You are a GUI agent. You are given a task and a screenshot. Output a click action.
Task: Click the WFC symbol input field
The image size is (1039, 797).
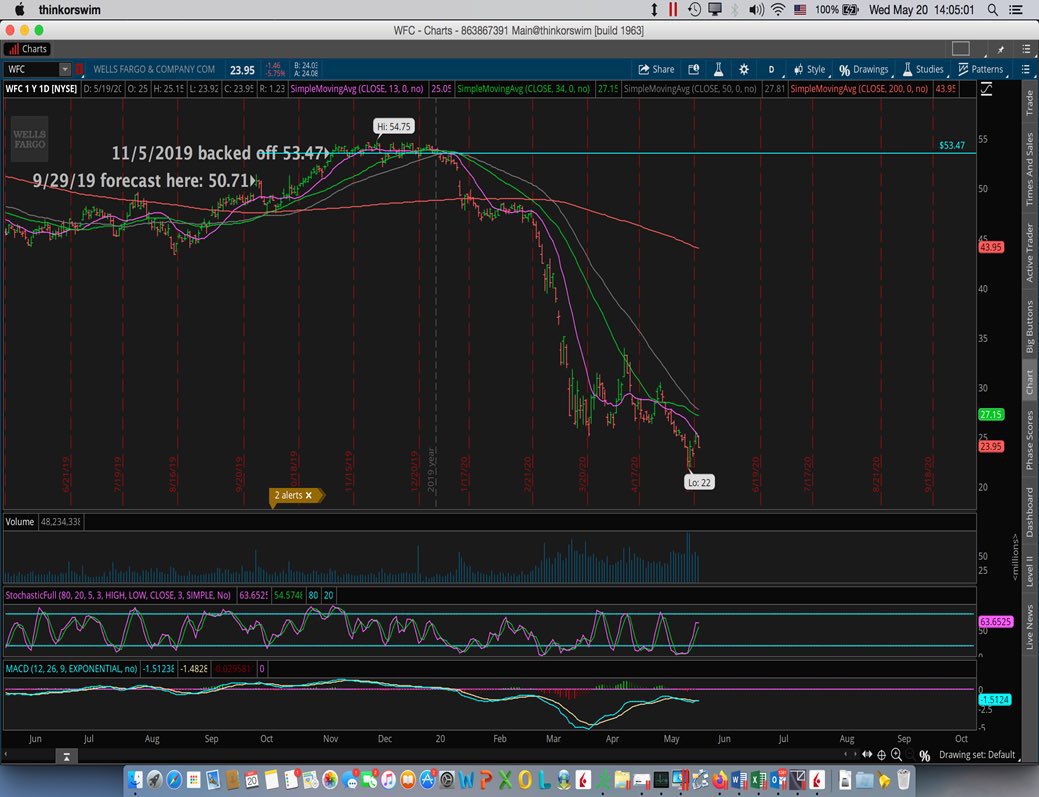pyautogui.click(x=31, y=70)
